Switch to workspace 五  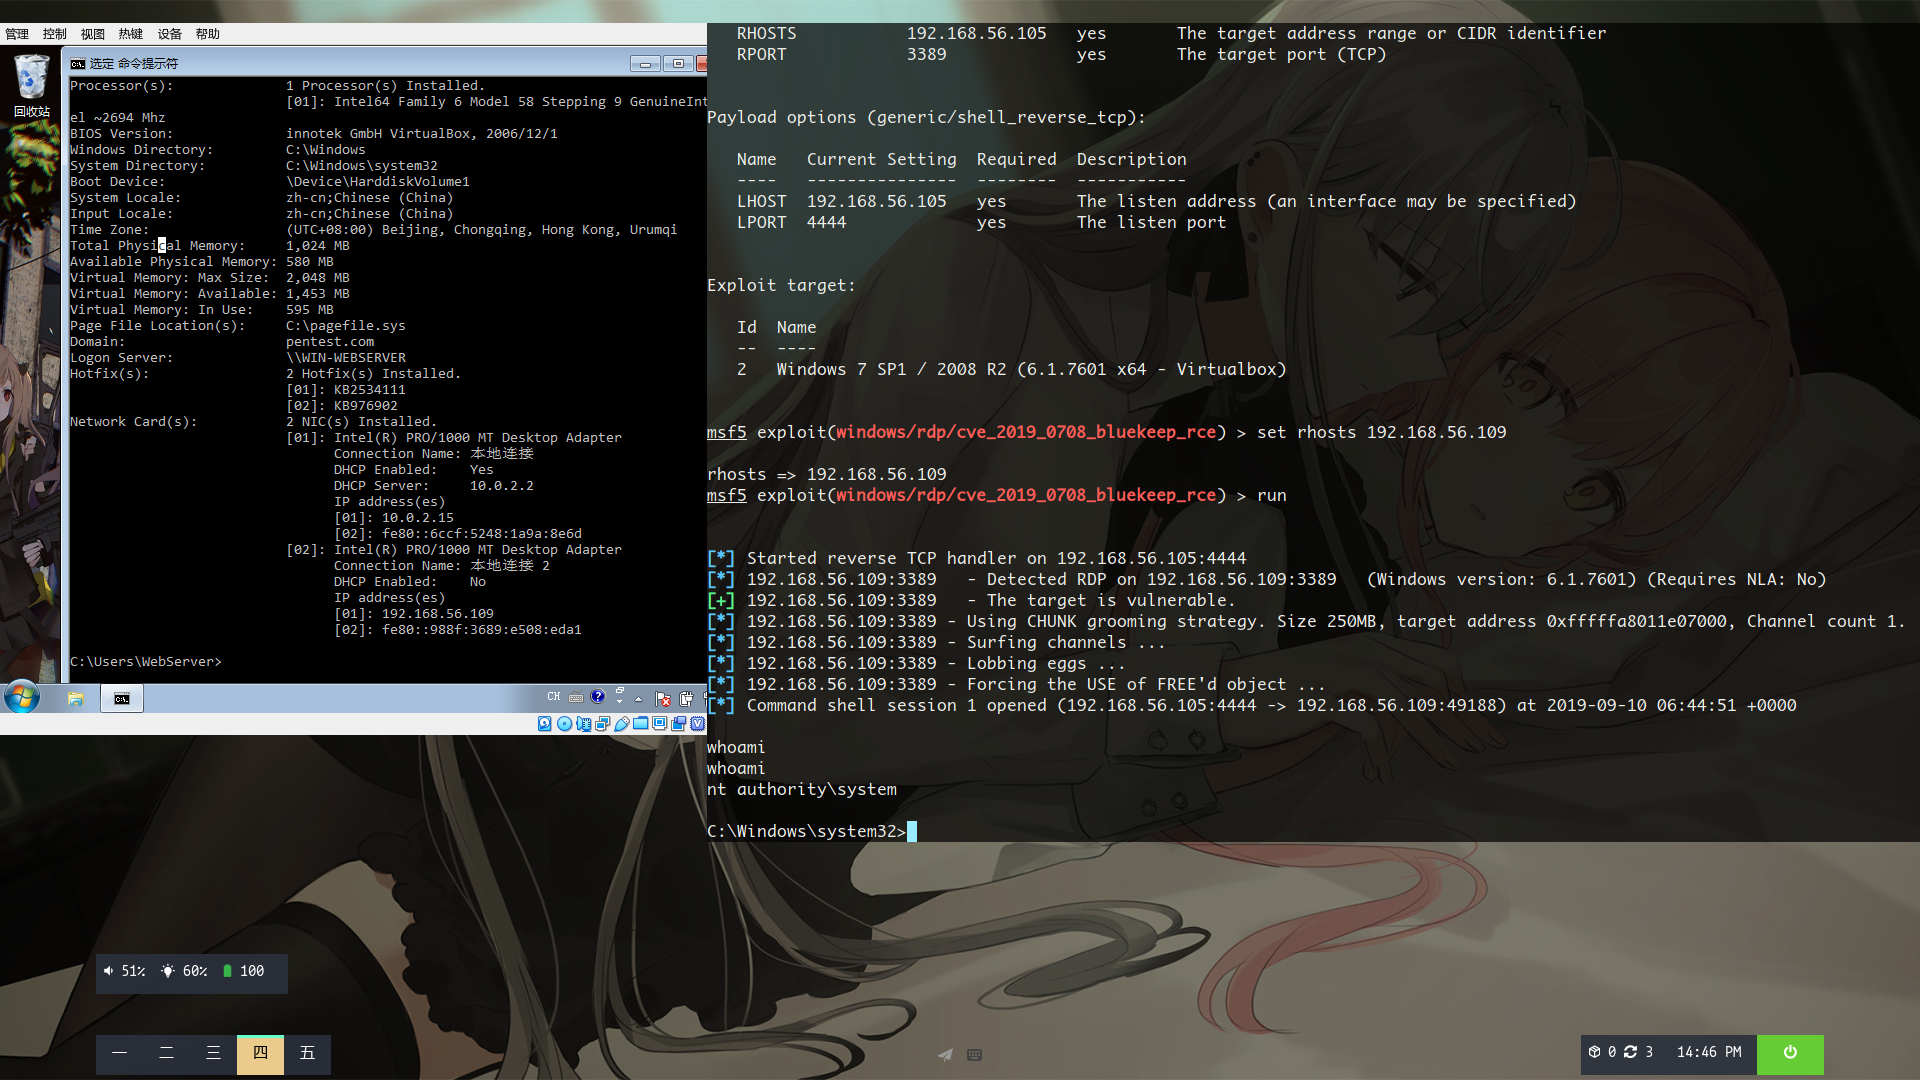[307, 1054]
